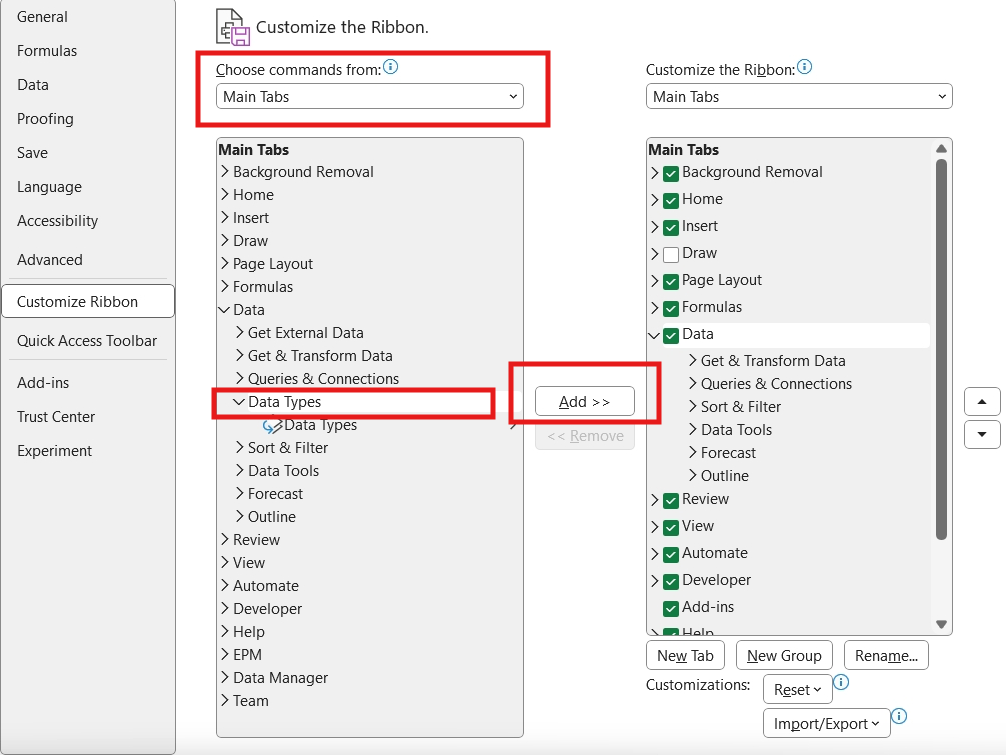Open the Proofing settings category
This screenshot has width=1006, height=755.
(45, 118)
